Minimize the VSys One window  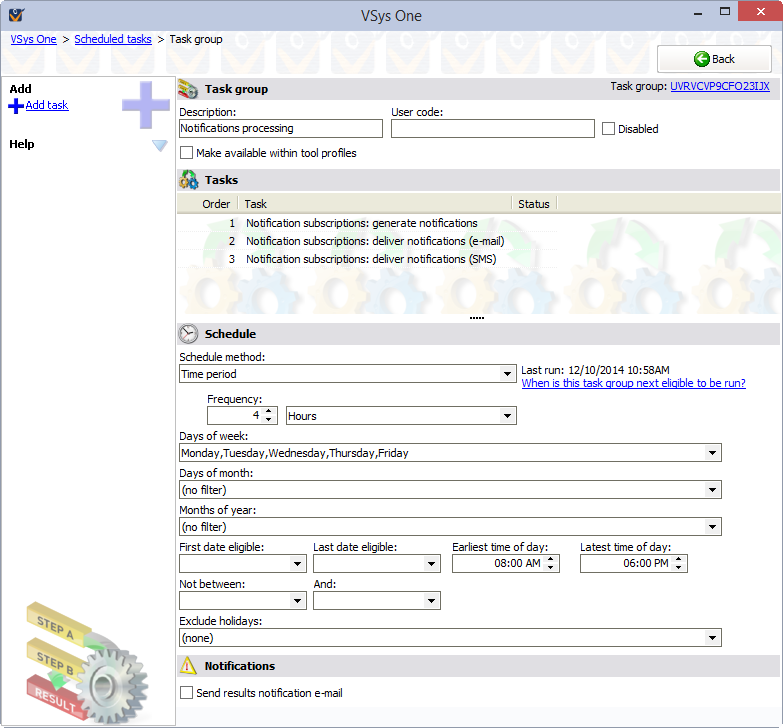(x=698, y=12)
